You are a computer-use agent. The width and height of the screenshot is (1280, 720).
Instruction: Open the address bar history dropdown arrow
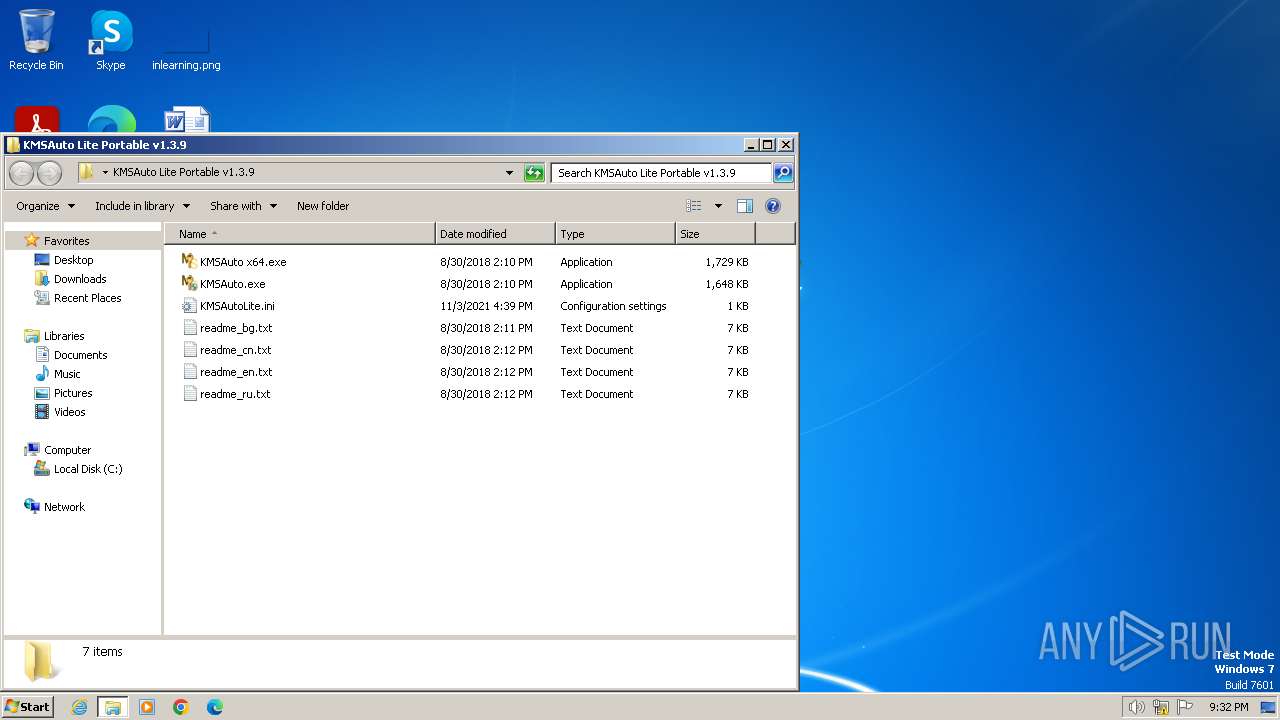tap(509, 173)
